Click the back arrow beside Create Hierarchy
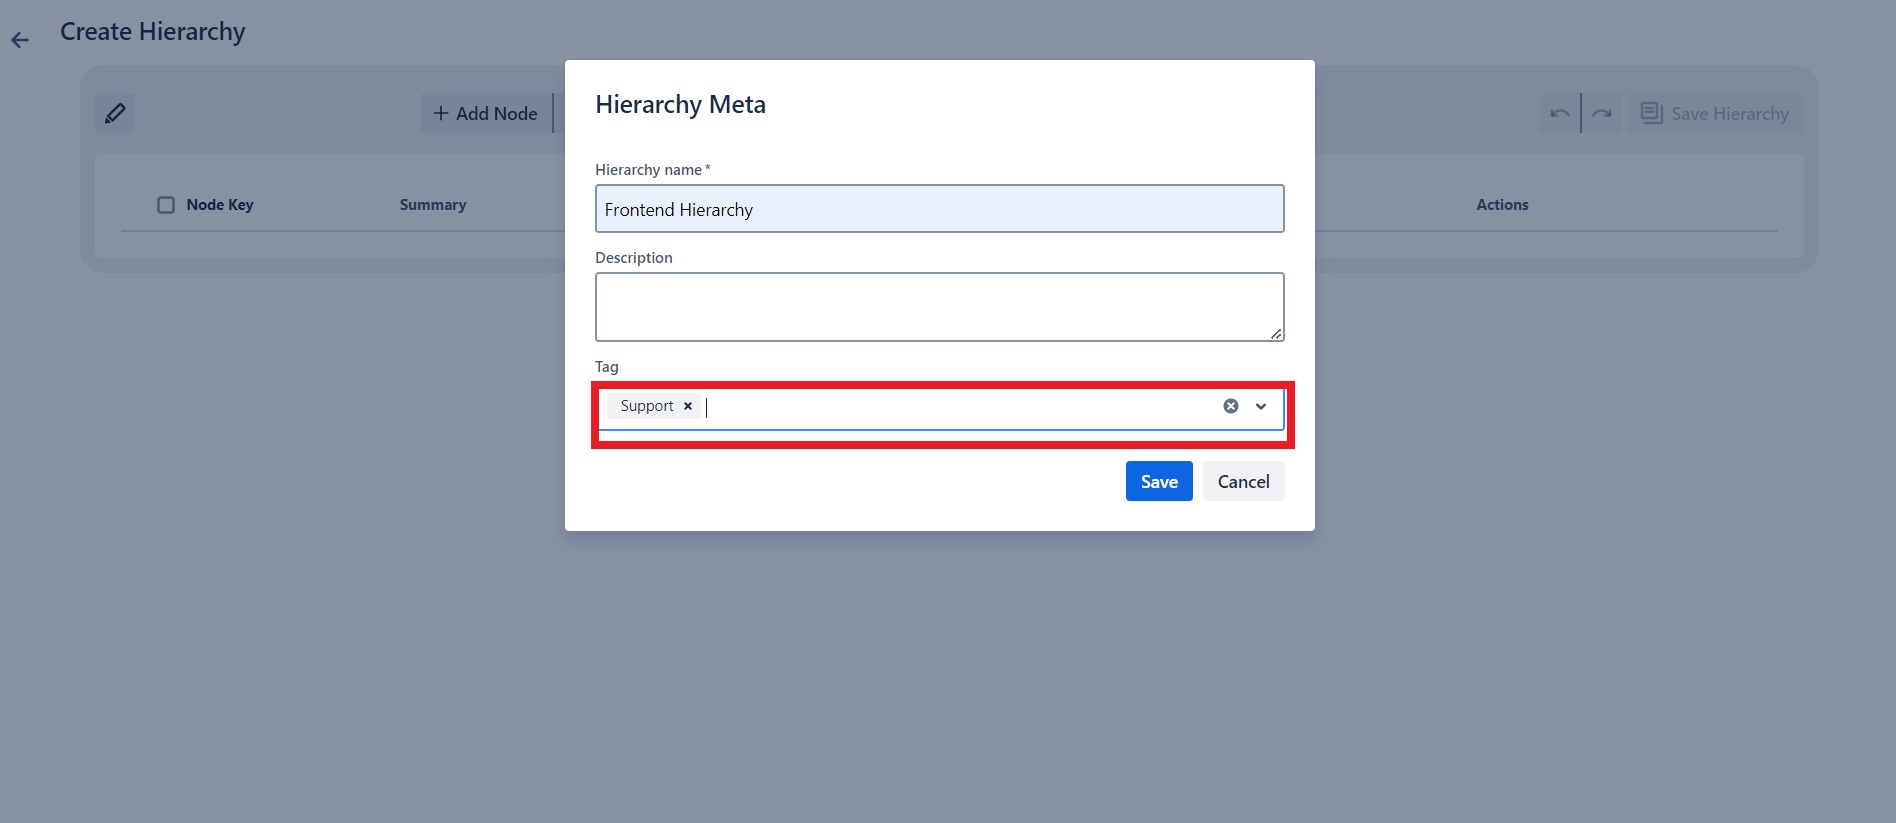Image resolution: width=1896 pixels, height=823 pixels. tap(20, 39)
